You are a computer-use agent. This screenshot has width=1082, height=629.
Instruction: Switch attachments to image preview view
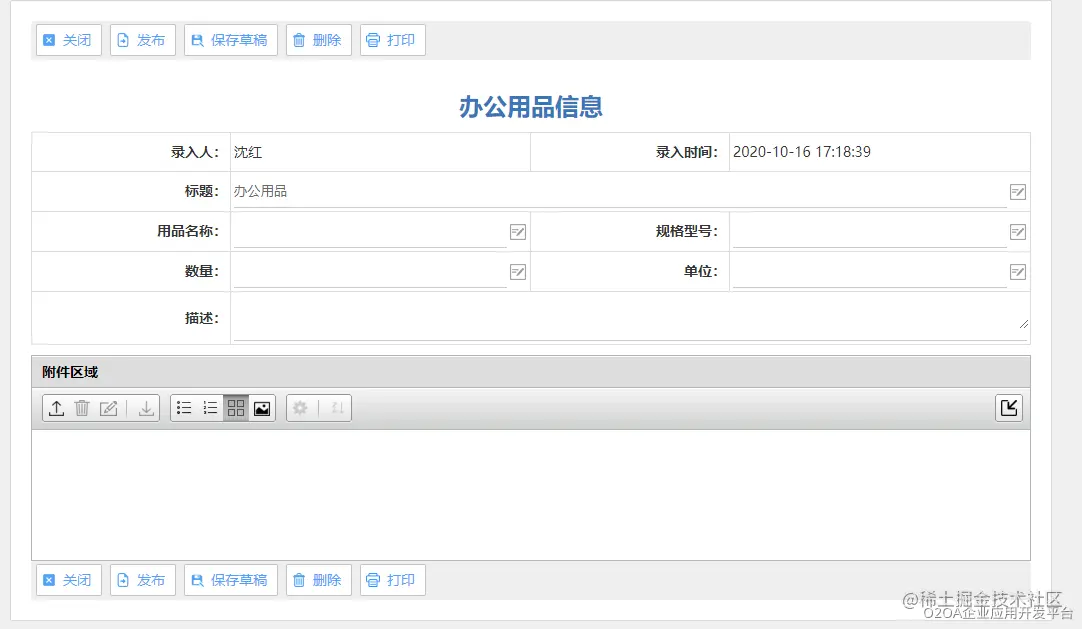pos(262,408)
